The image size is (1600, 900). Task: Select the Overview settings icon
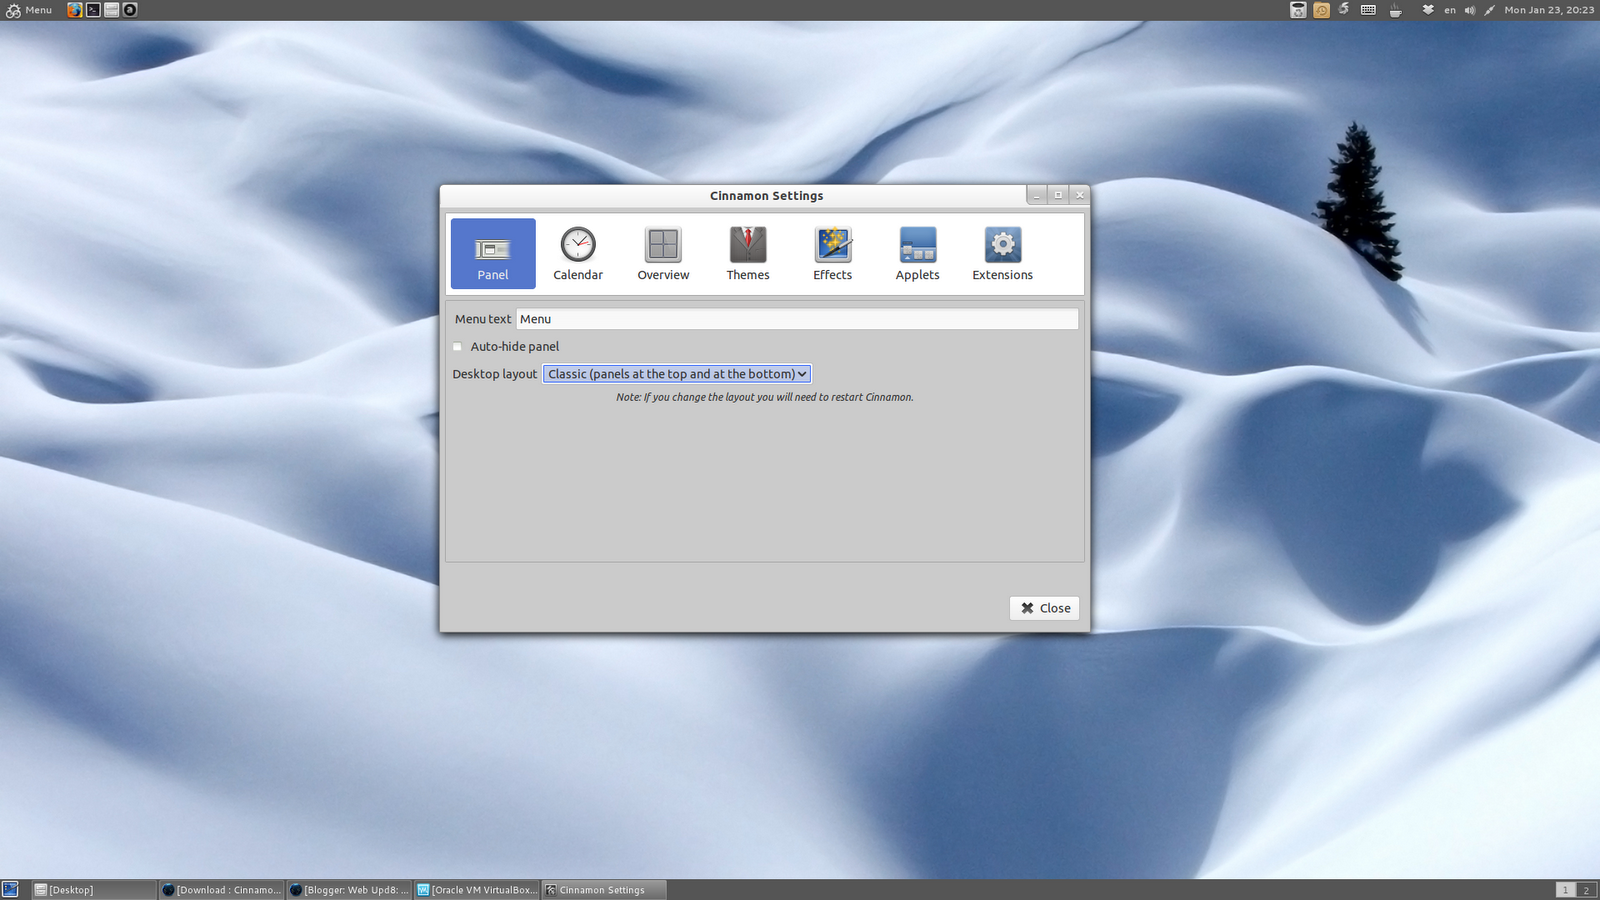662,253
